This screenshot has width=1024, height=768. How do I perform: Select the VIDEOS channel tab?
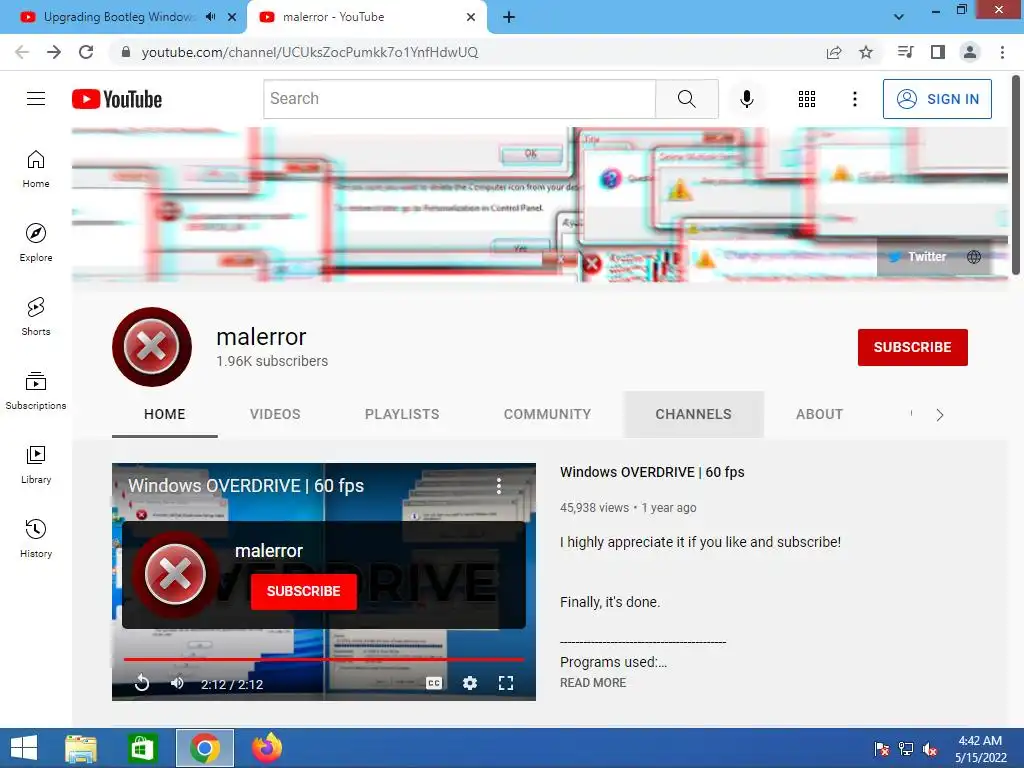click(x=275, y=414)
